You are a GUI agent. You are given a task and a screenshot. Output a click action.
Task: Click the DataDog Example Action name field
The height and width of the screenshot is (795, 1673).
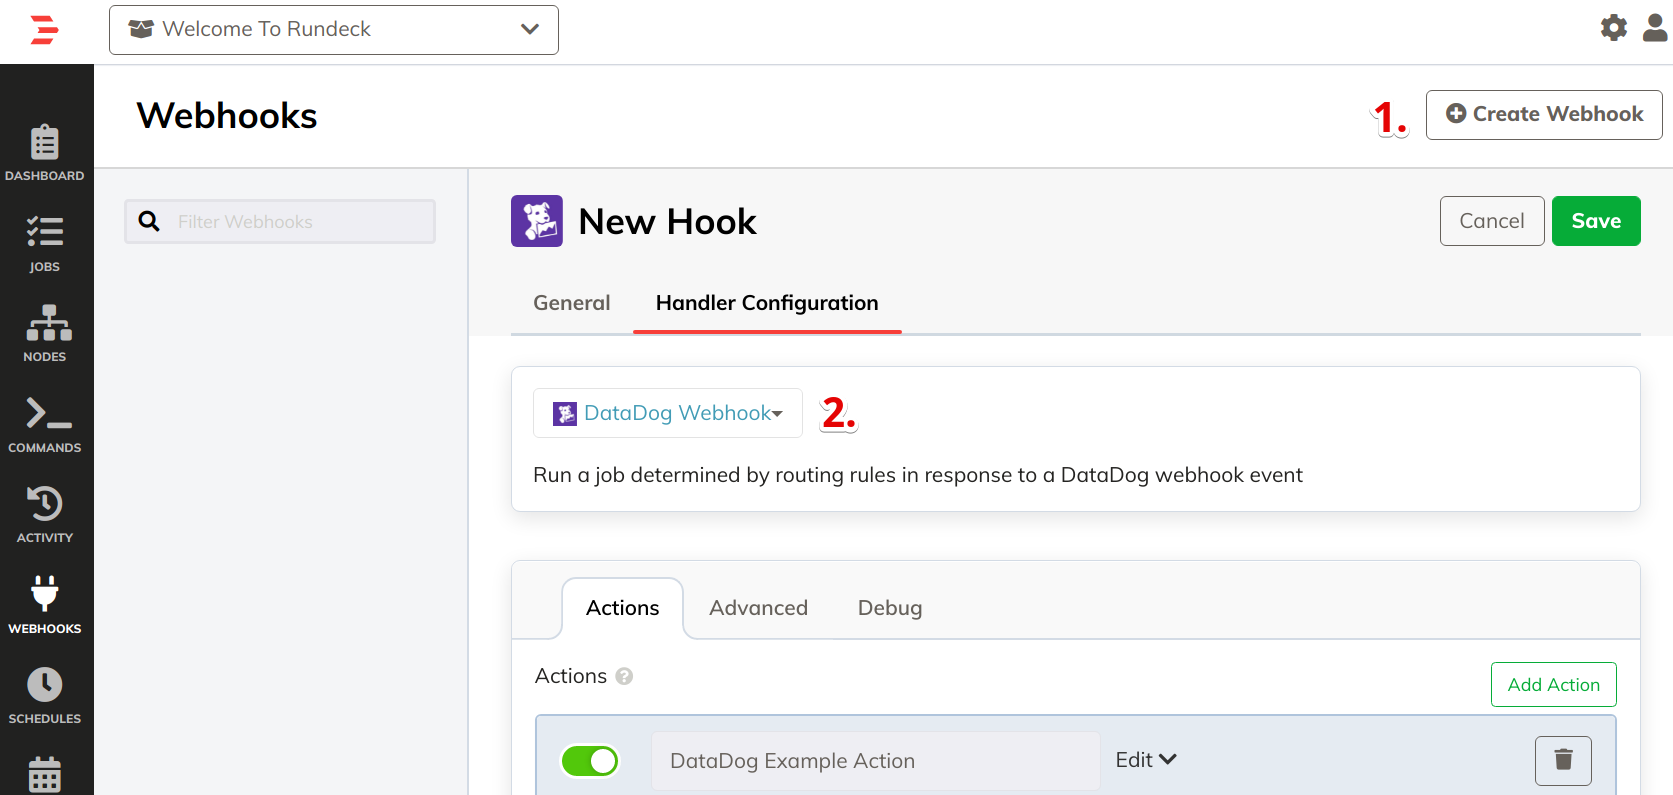(x=875, y=761)
